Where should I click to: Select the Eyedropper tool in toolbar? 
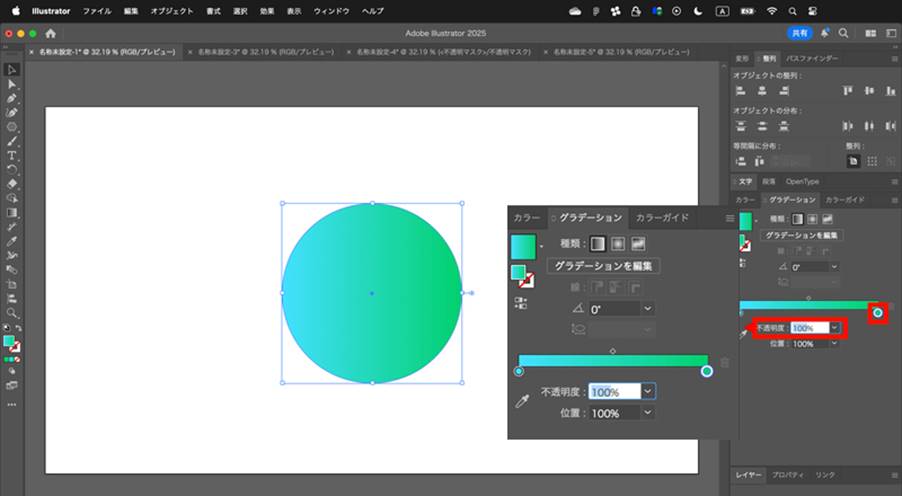12,241
